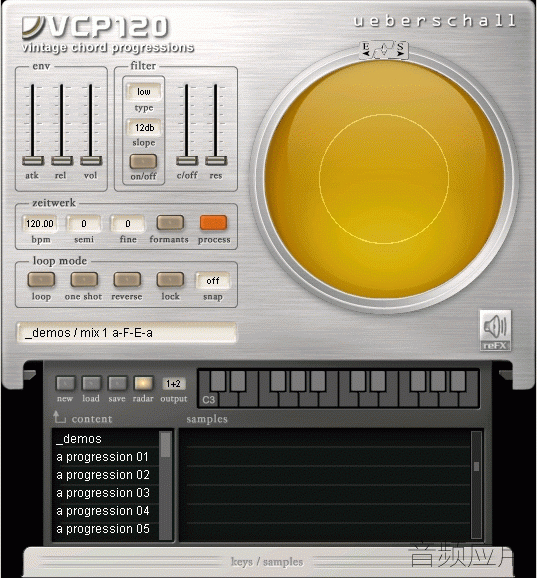Go up a folder with the content arrow
This screenshot has height=578, width=537.
pyautogui.click(x=59, y=418)
